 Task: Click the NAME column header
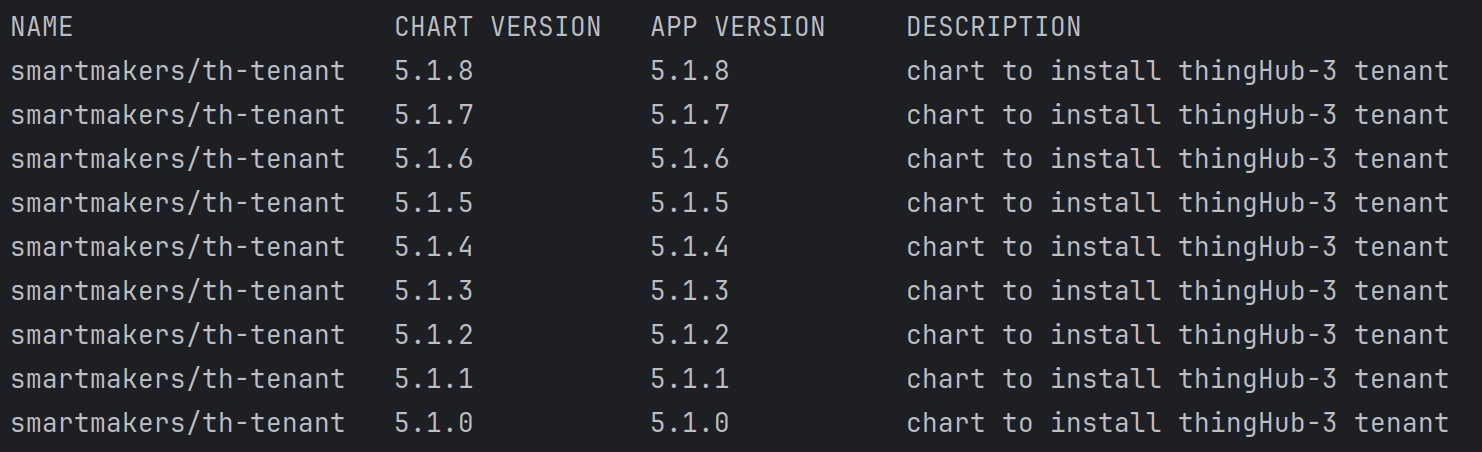click(x=42, y=27)
